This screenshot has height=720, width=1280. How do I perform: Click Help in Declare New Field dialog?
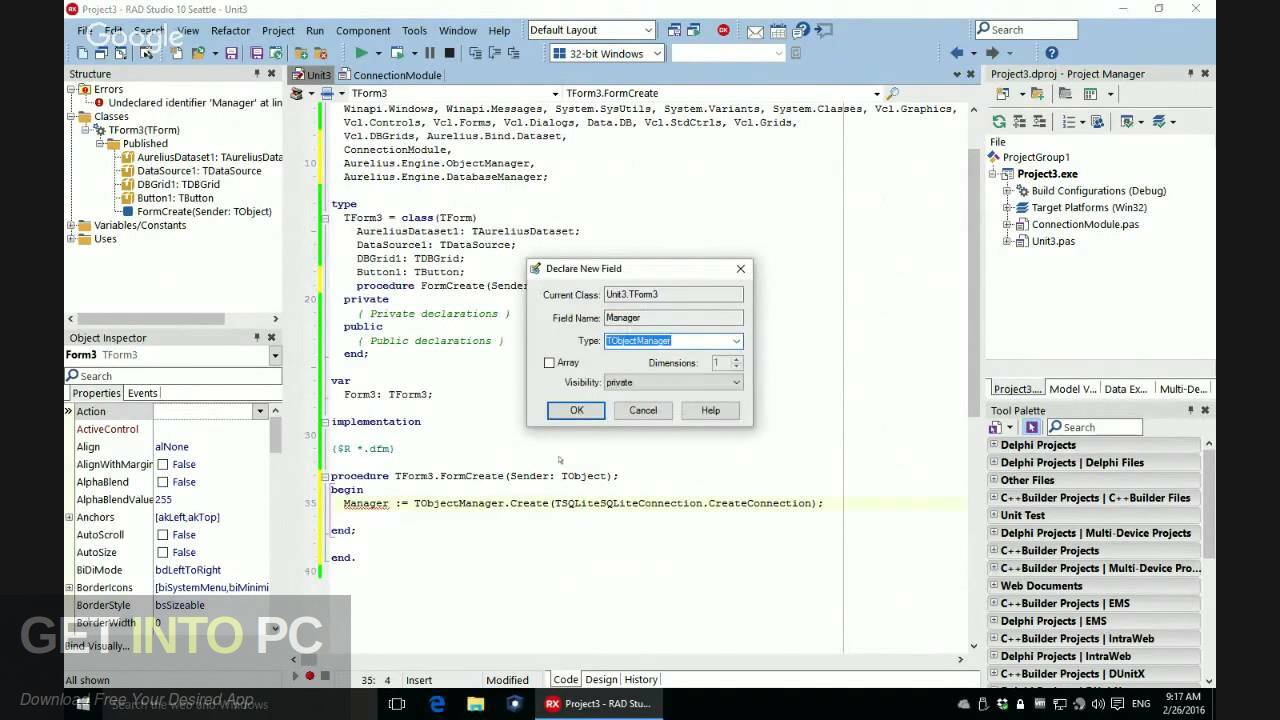[710, 410]
